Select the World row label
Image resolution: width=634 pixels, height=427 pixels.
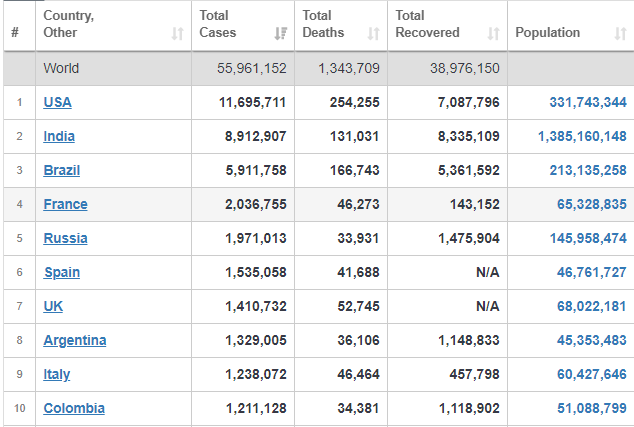pyautogui.click(x=61, y=68)
